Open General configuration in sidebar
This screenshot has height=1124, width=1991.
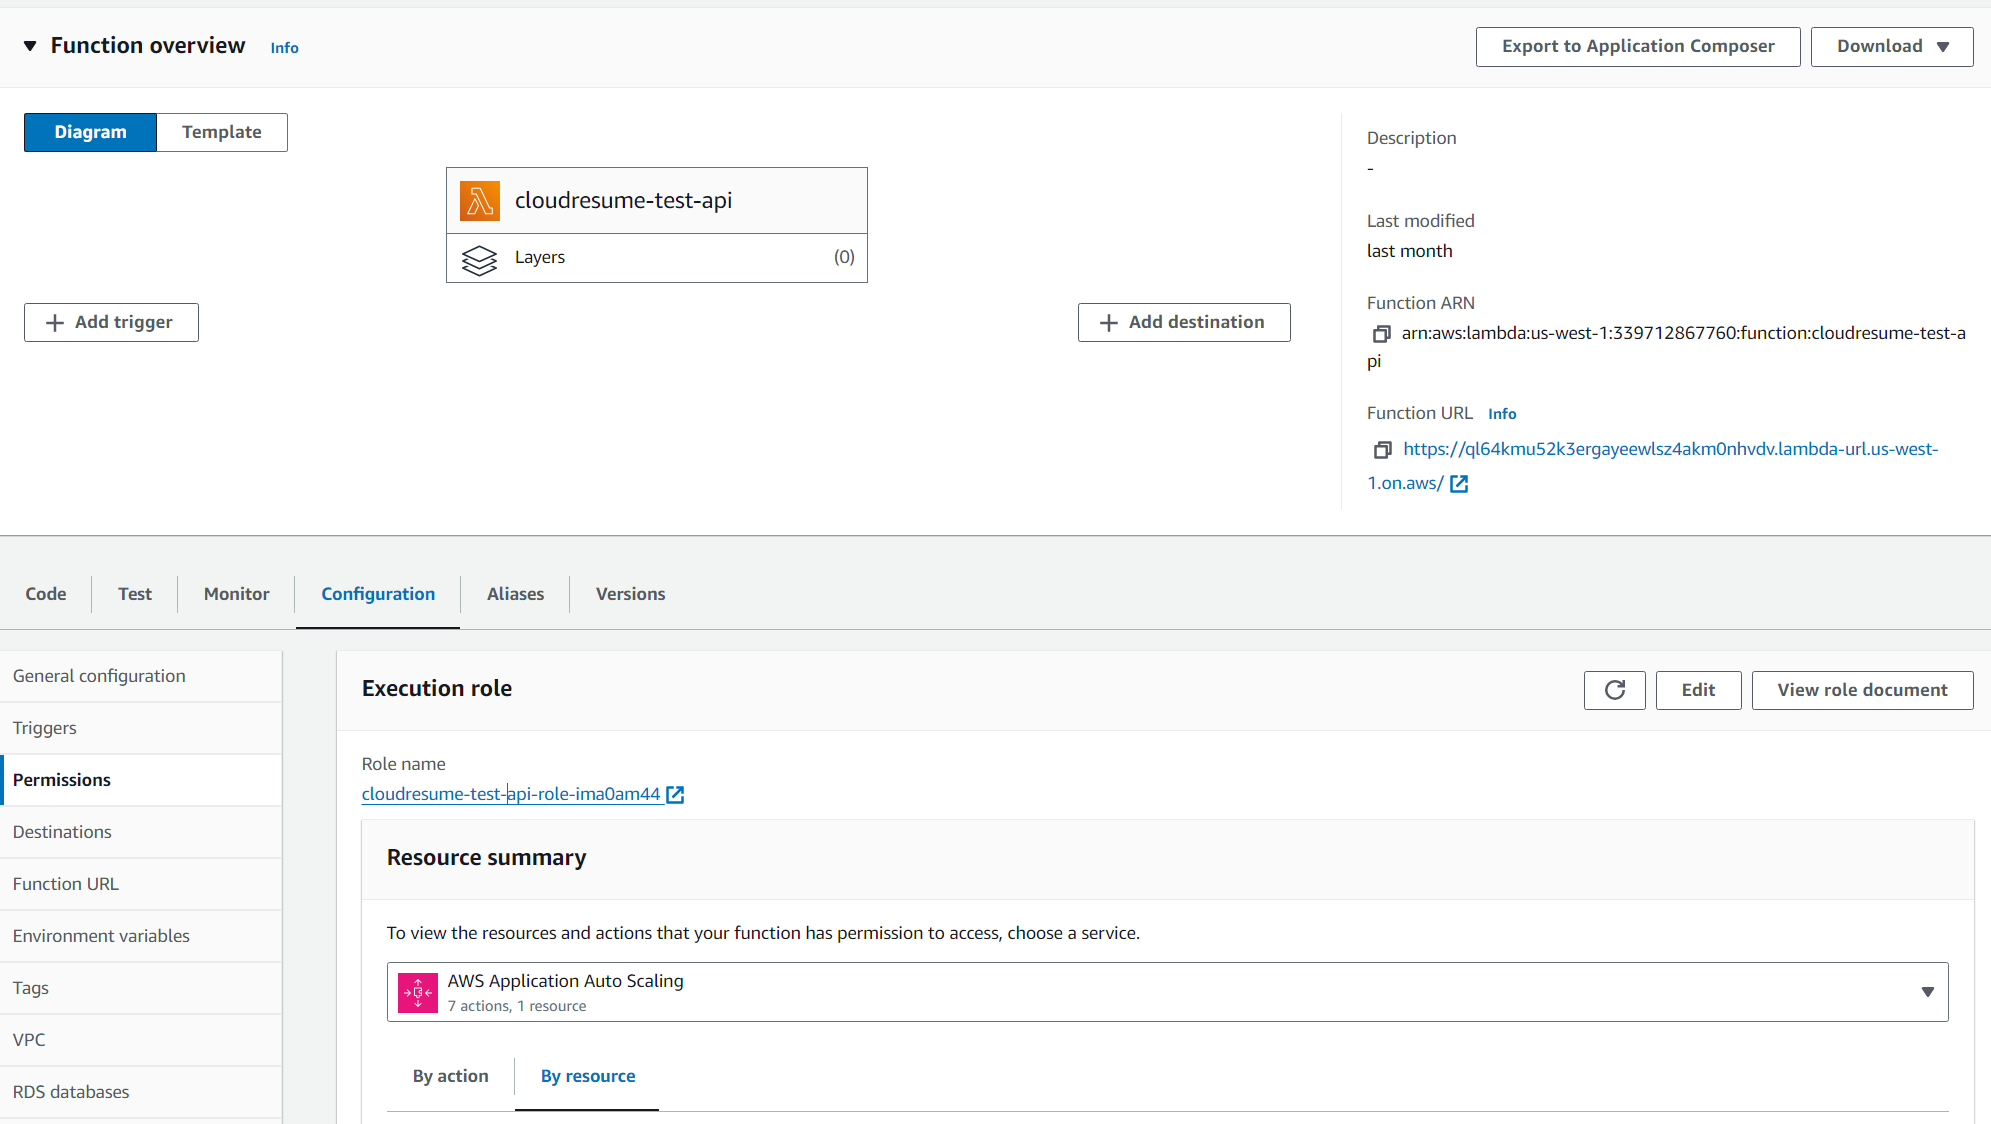141,676
